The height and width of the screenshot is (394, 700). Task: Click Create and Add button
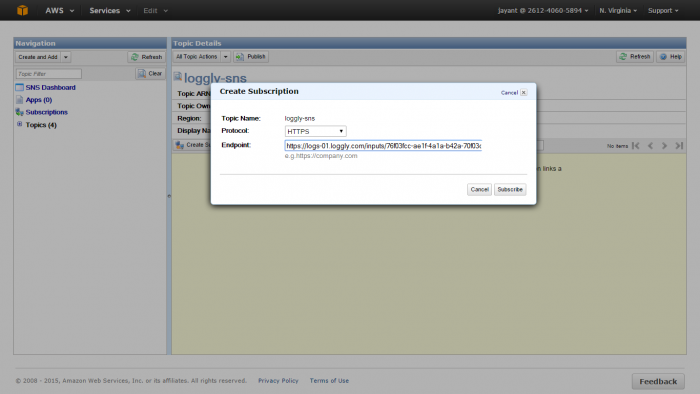38,57
